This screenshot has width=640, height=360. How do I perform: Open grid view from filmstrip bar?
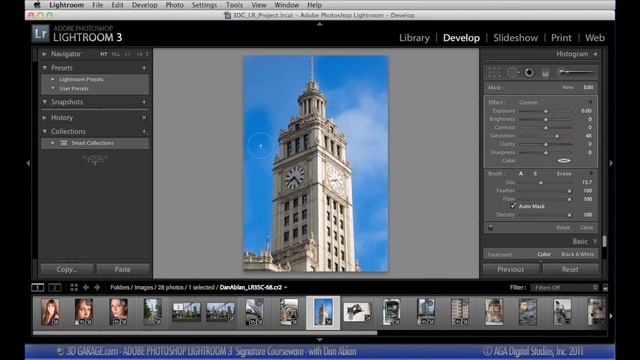point(74,288)
